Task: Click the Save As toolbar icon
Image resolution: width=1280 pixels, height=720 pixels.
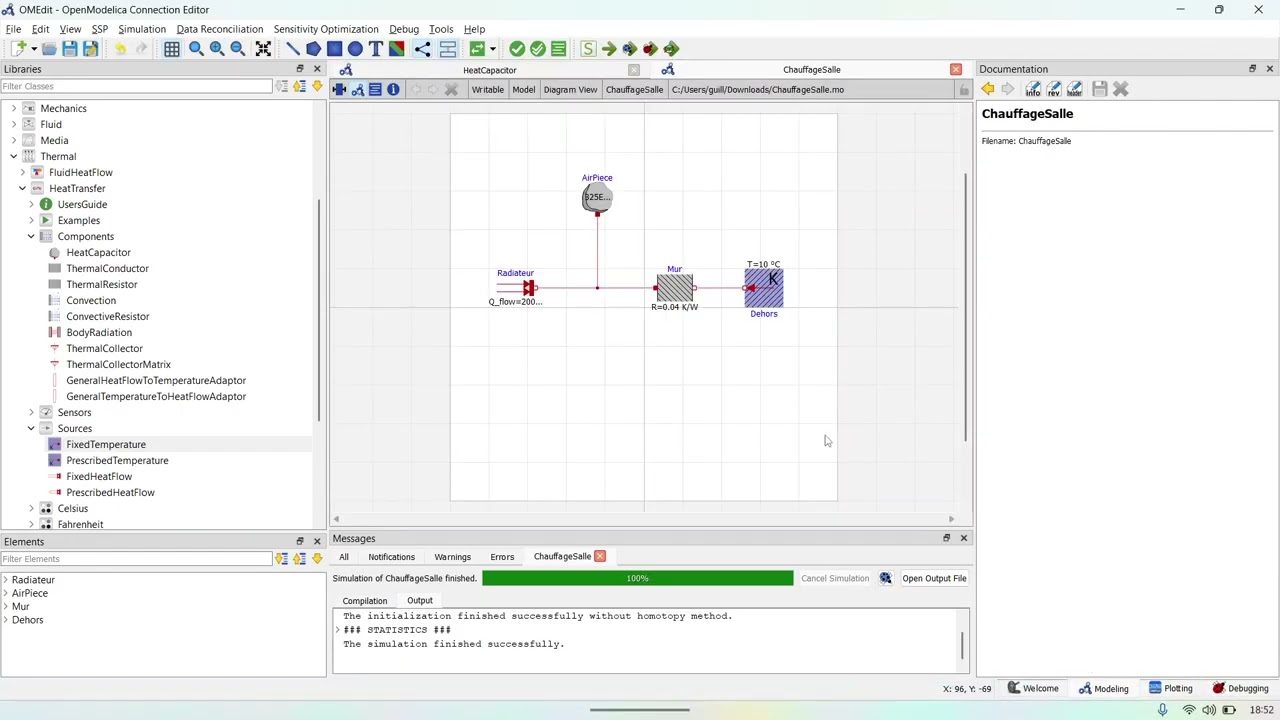Action: pyautogui.click(x=90, y=48)
